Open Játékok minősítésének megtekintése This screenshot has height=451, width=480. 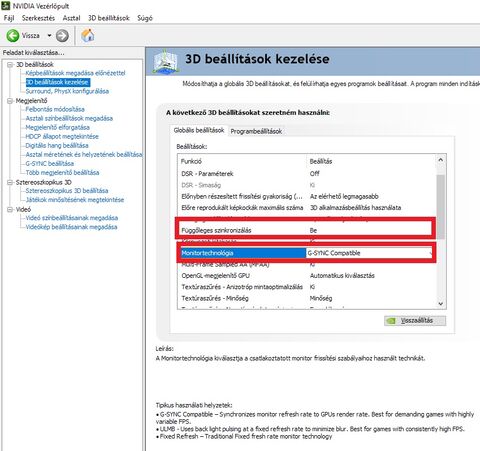[75, 200]
